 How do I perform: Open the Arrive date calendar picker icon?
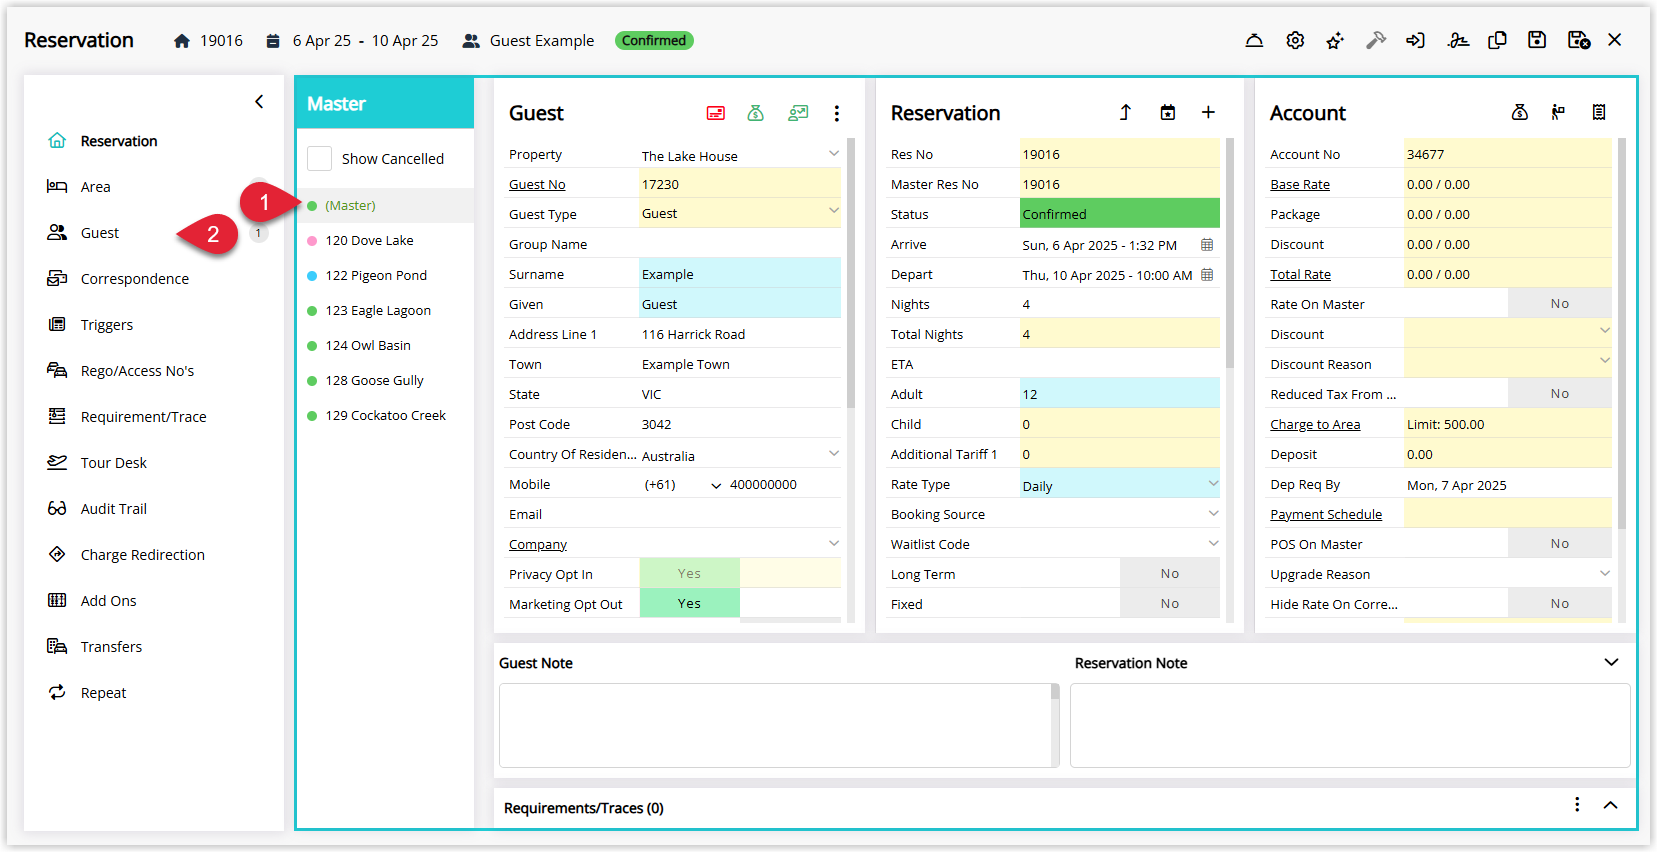point(1207,244)
